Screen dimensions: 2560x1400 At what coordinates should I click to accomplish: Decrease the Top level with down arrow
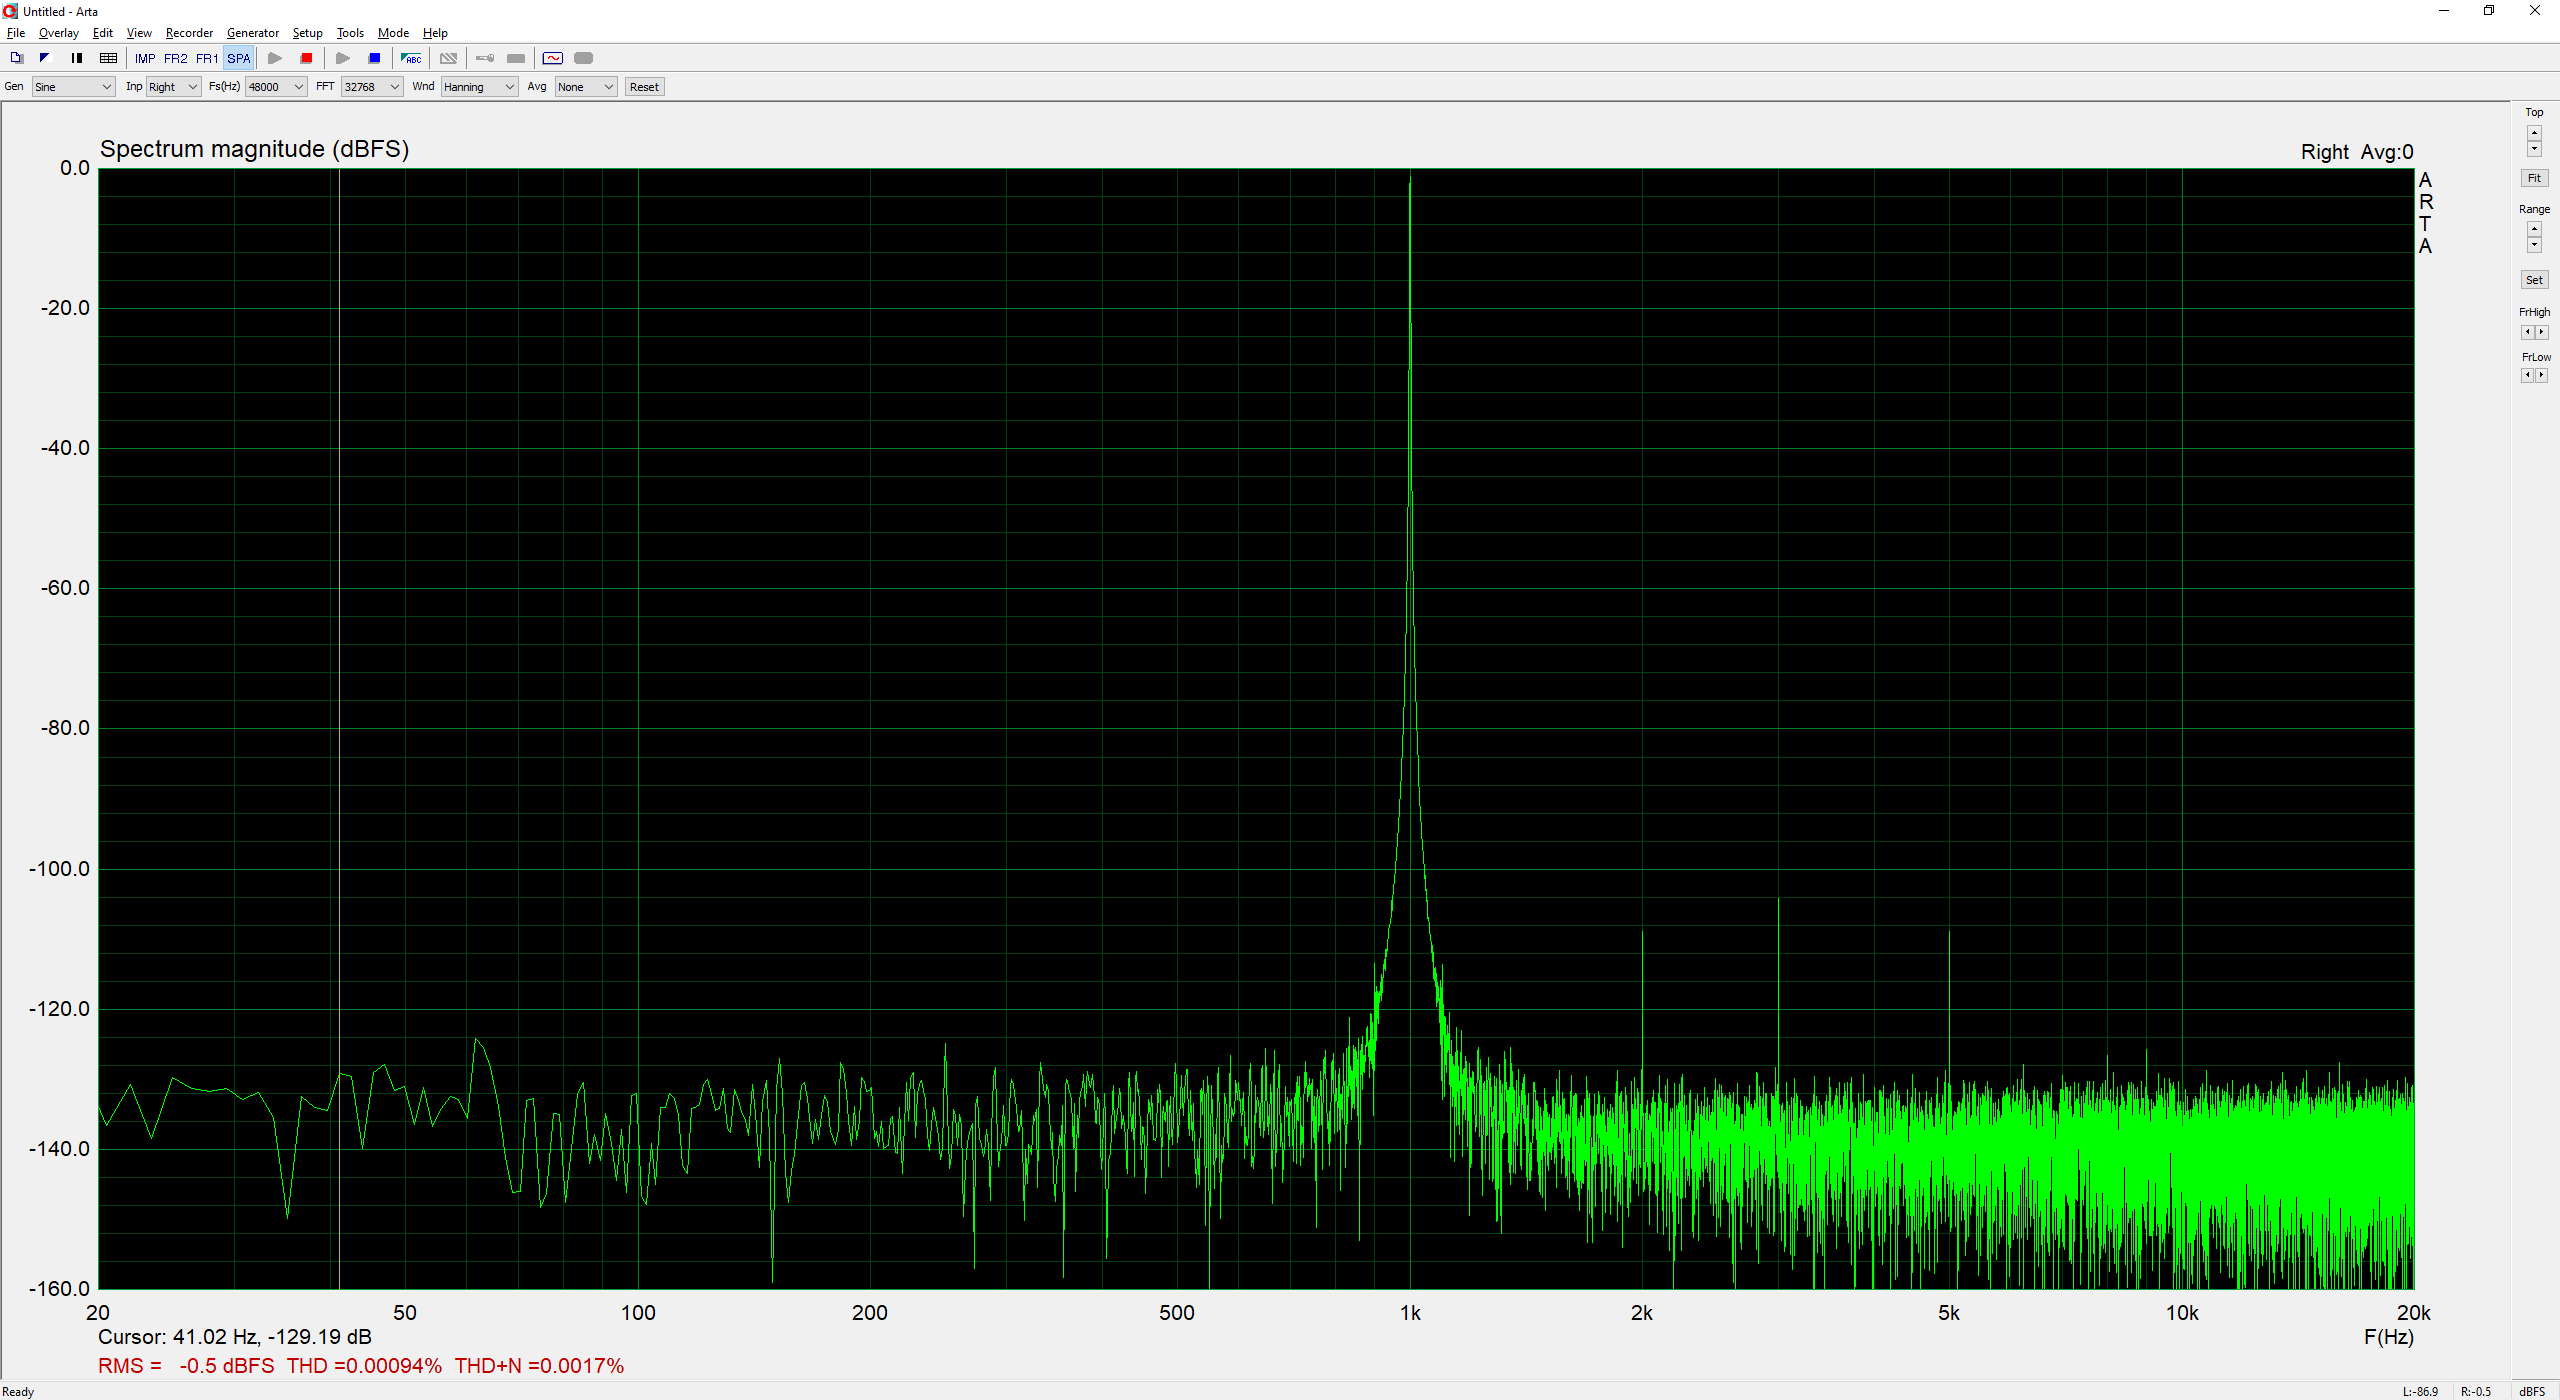(x=2534, y=149)
